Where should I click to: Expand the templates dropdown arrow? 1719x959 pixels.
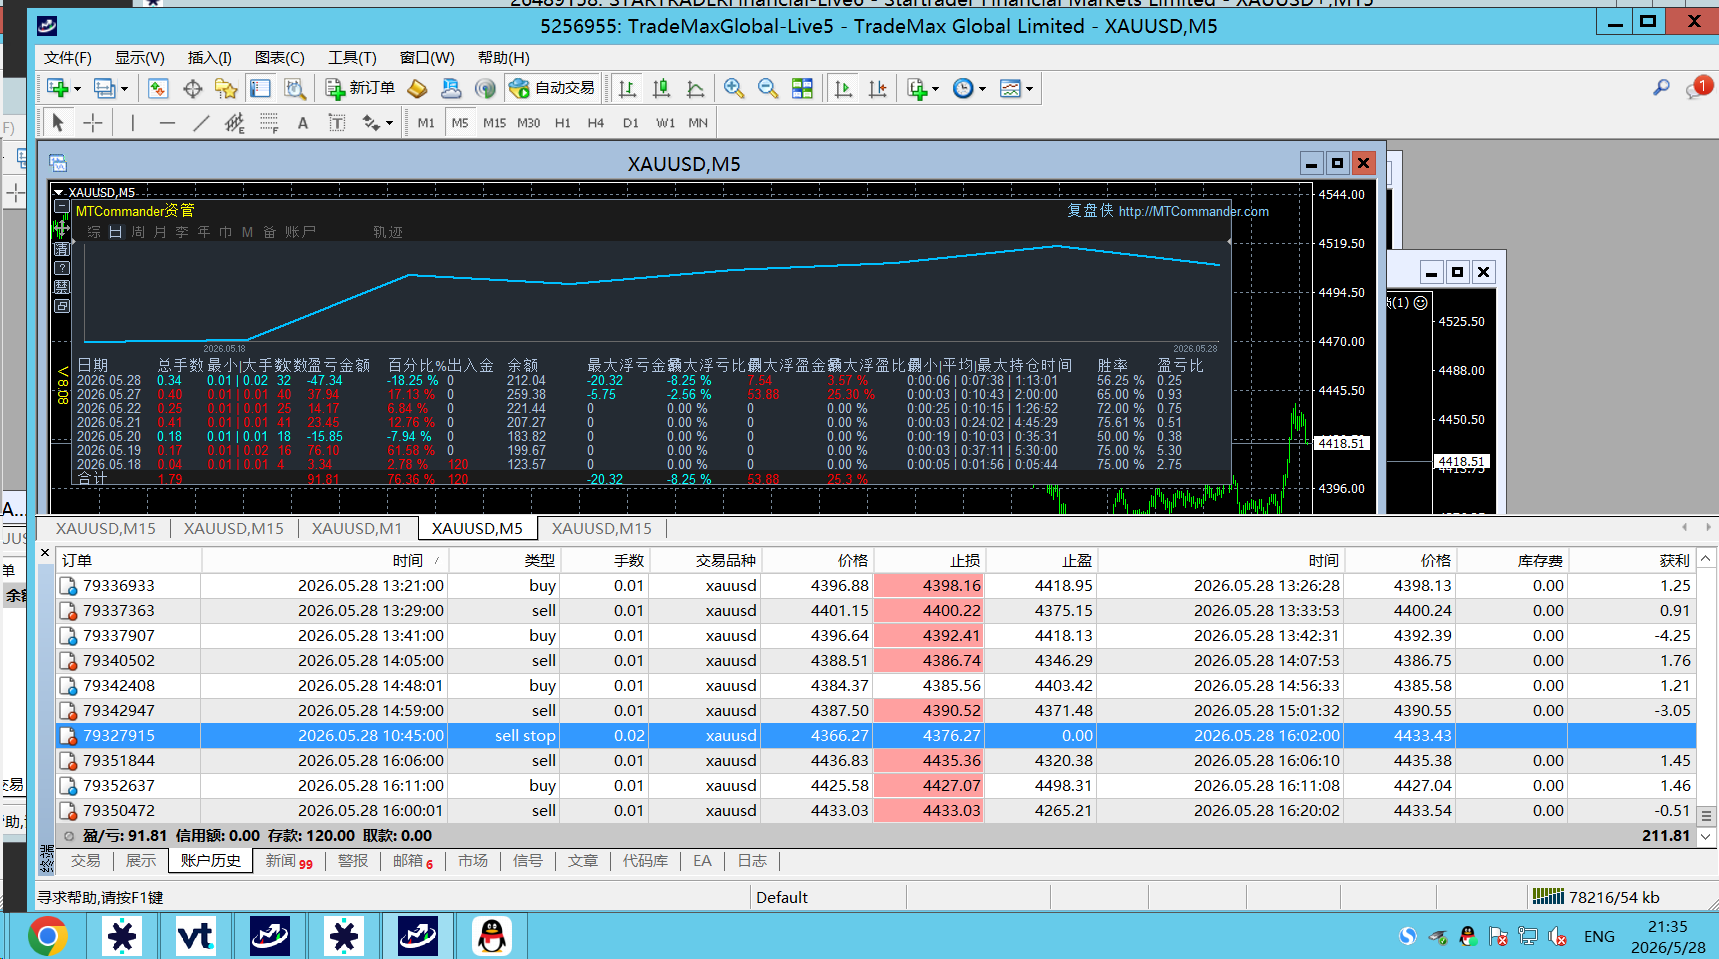[x=1029, y=89]
